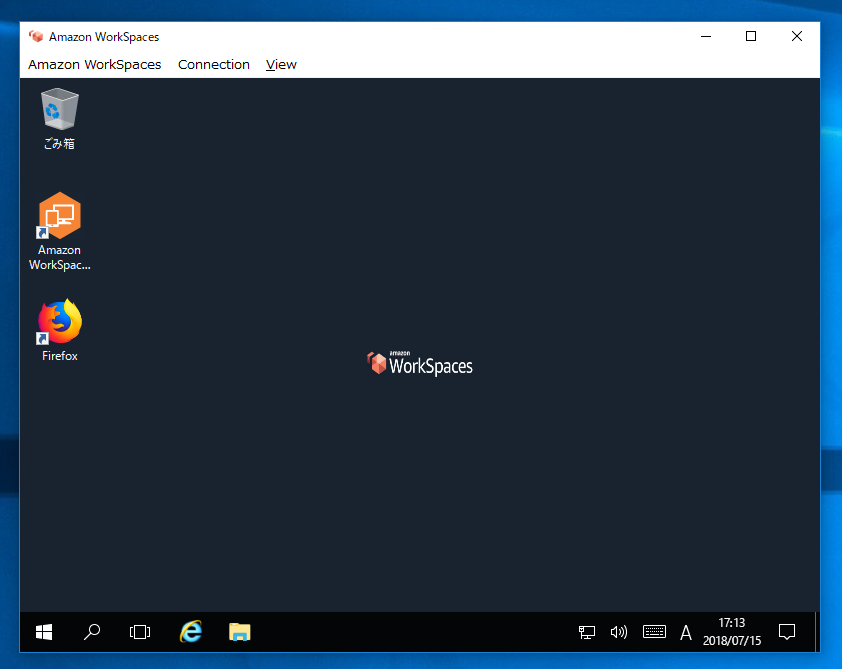The width and height of the screenshot is (842, 669).
Task: Click the Amazon WorkSpaces menu bar entry
Action: coord(94,64)
